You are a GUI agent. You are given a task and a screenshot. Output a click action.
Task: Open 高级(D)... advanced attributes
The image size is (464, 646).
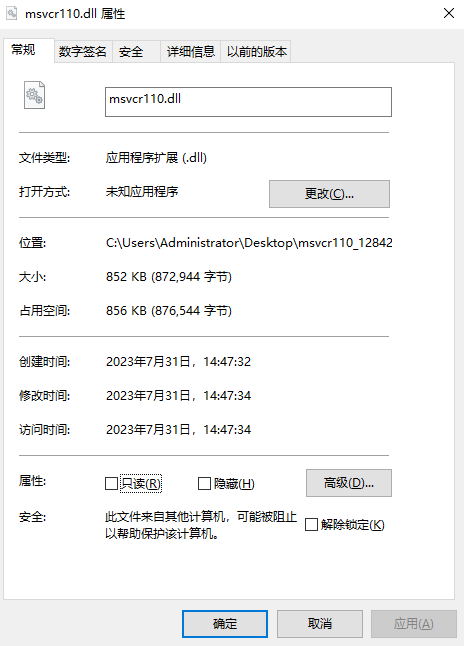click(349, 483)
